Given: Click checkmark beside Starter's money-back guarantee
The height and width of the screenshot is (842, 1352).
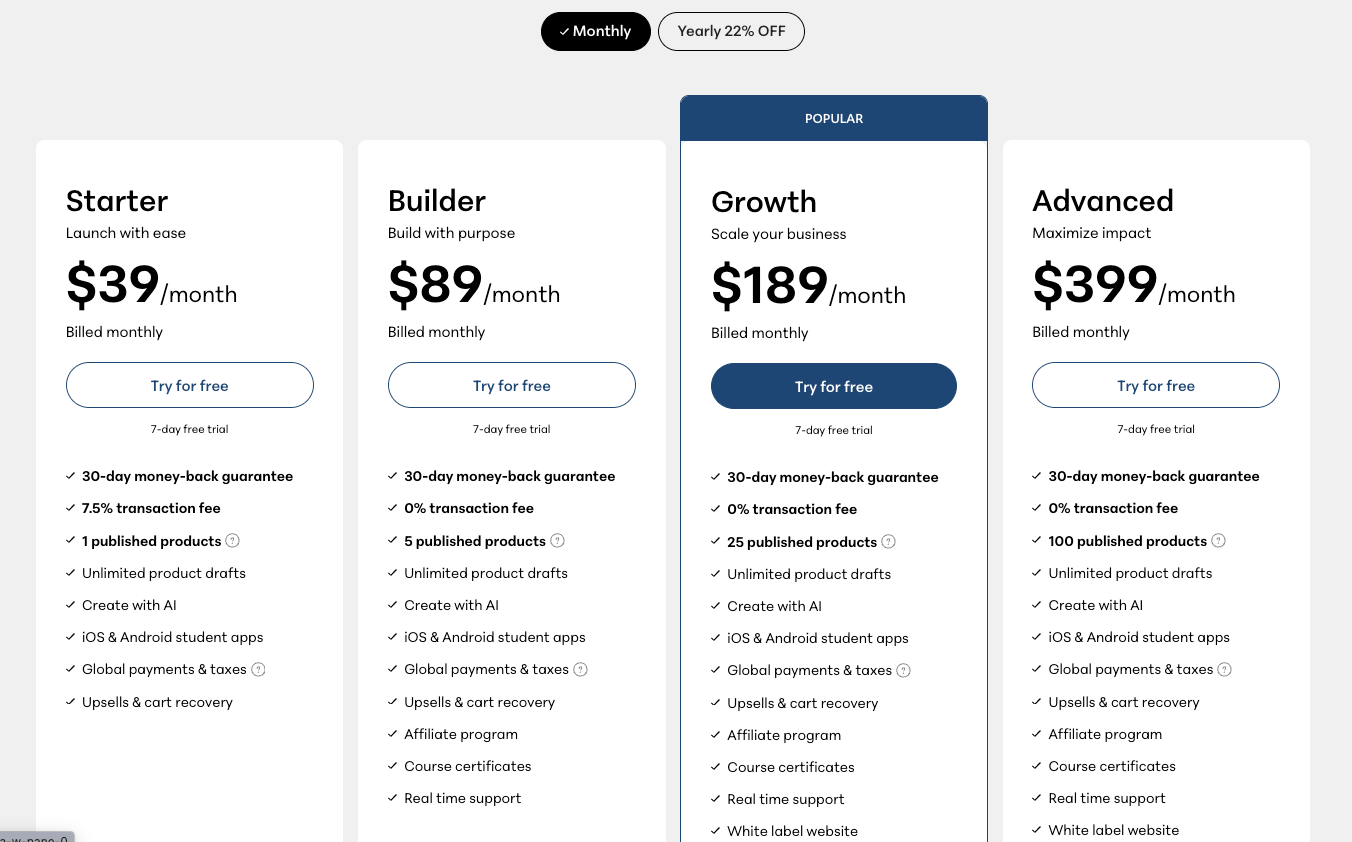Looking at the screenshot, I should click(x=70, y=476).
